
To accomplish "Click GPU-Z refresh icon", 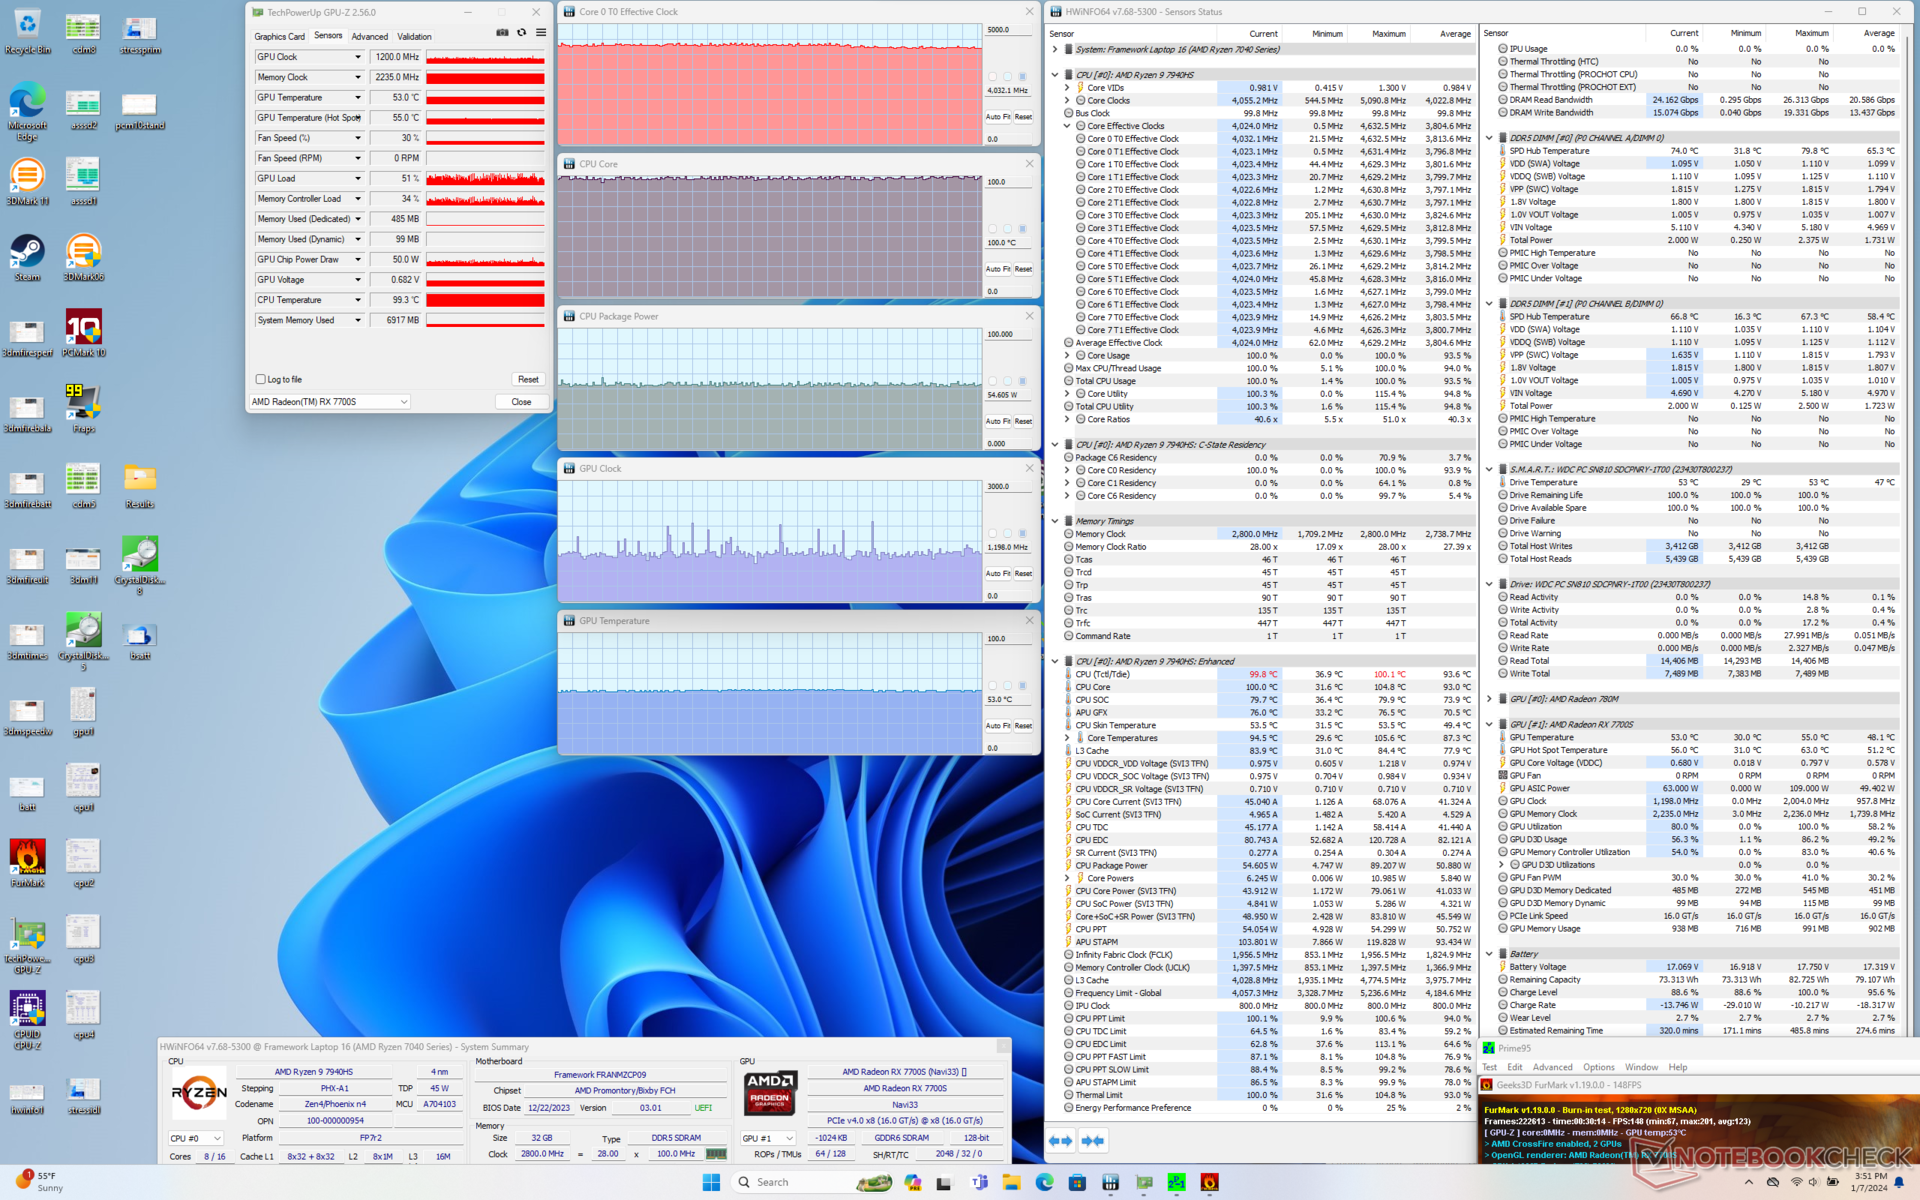I will pyautogui.click(x=521, y=33).
